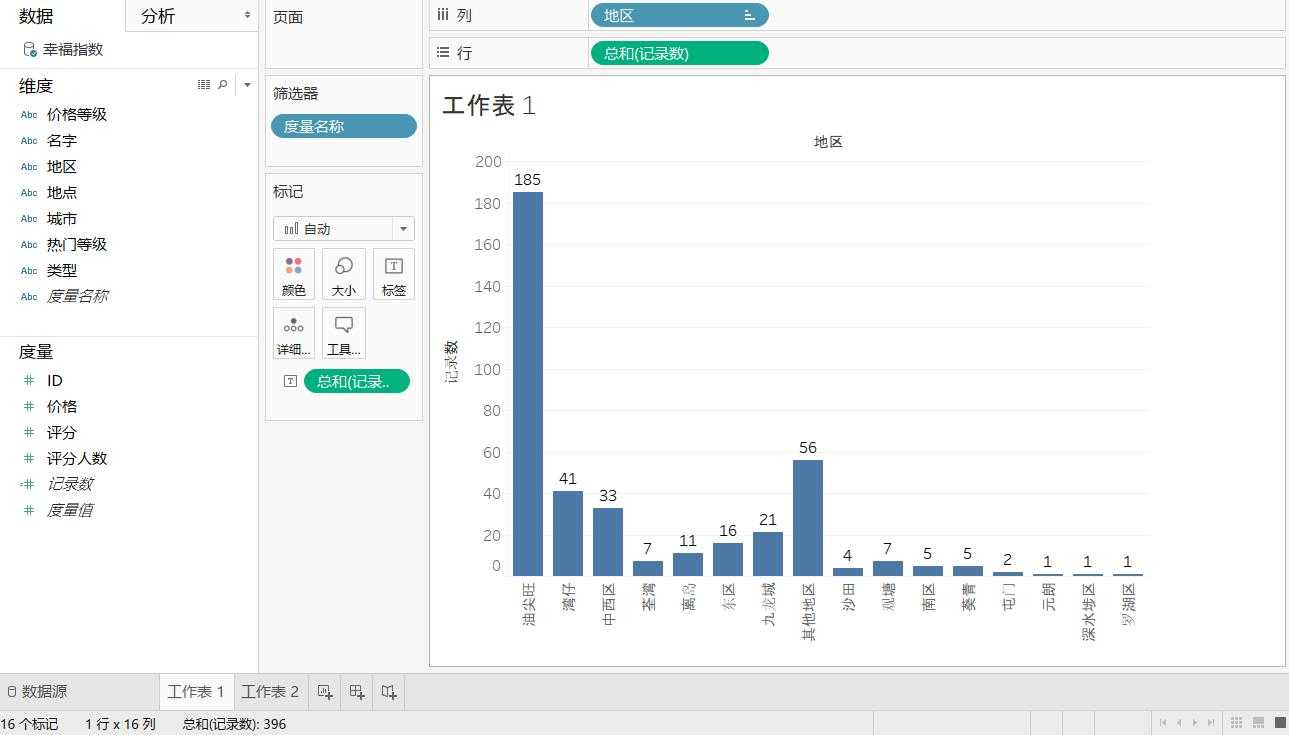Click 总和(记录数): 396 in status bar
This screenshot has height=735, width=1289.
[234, 724]
